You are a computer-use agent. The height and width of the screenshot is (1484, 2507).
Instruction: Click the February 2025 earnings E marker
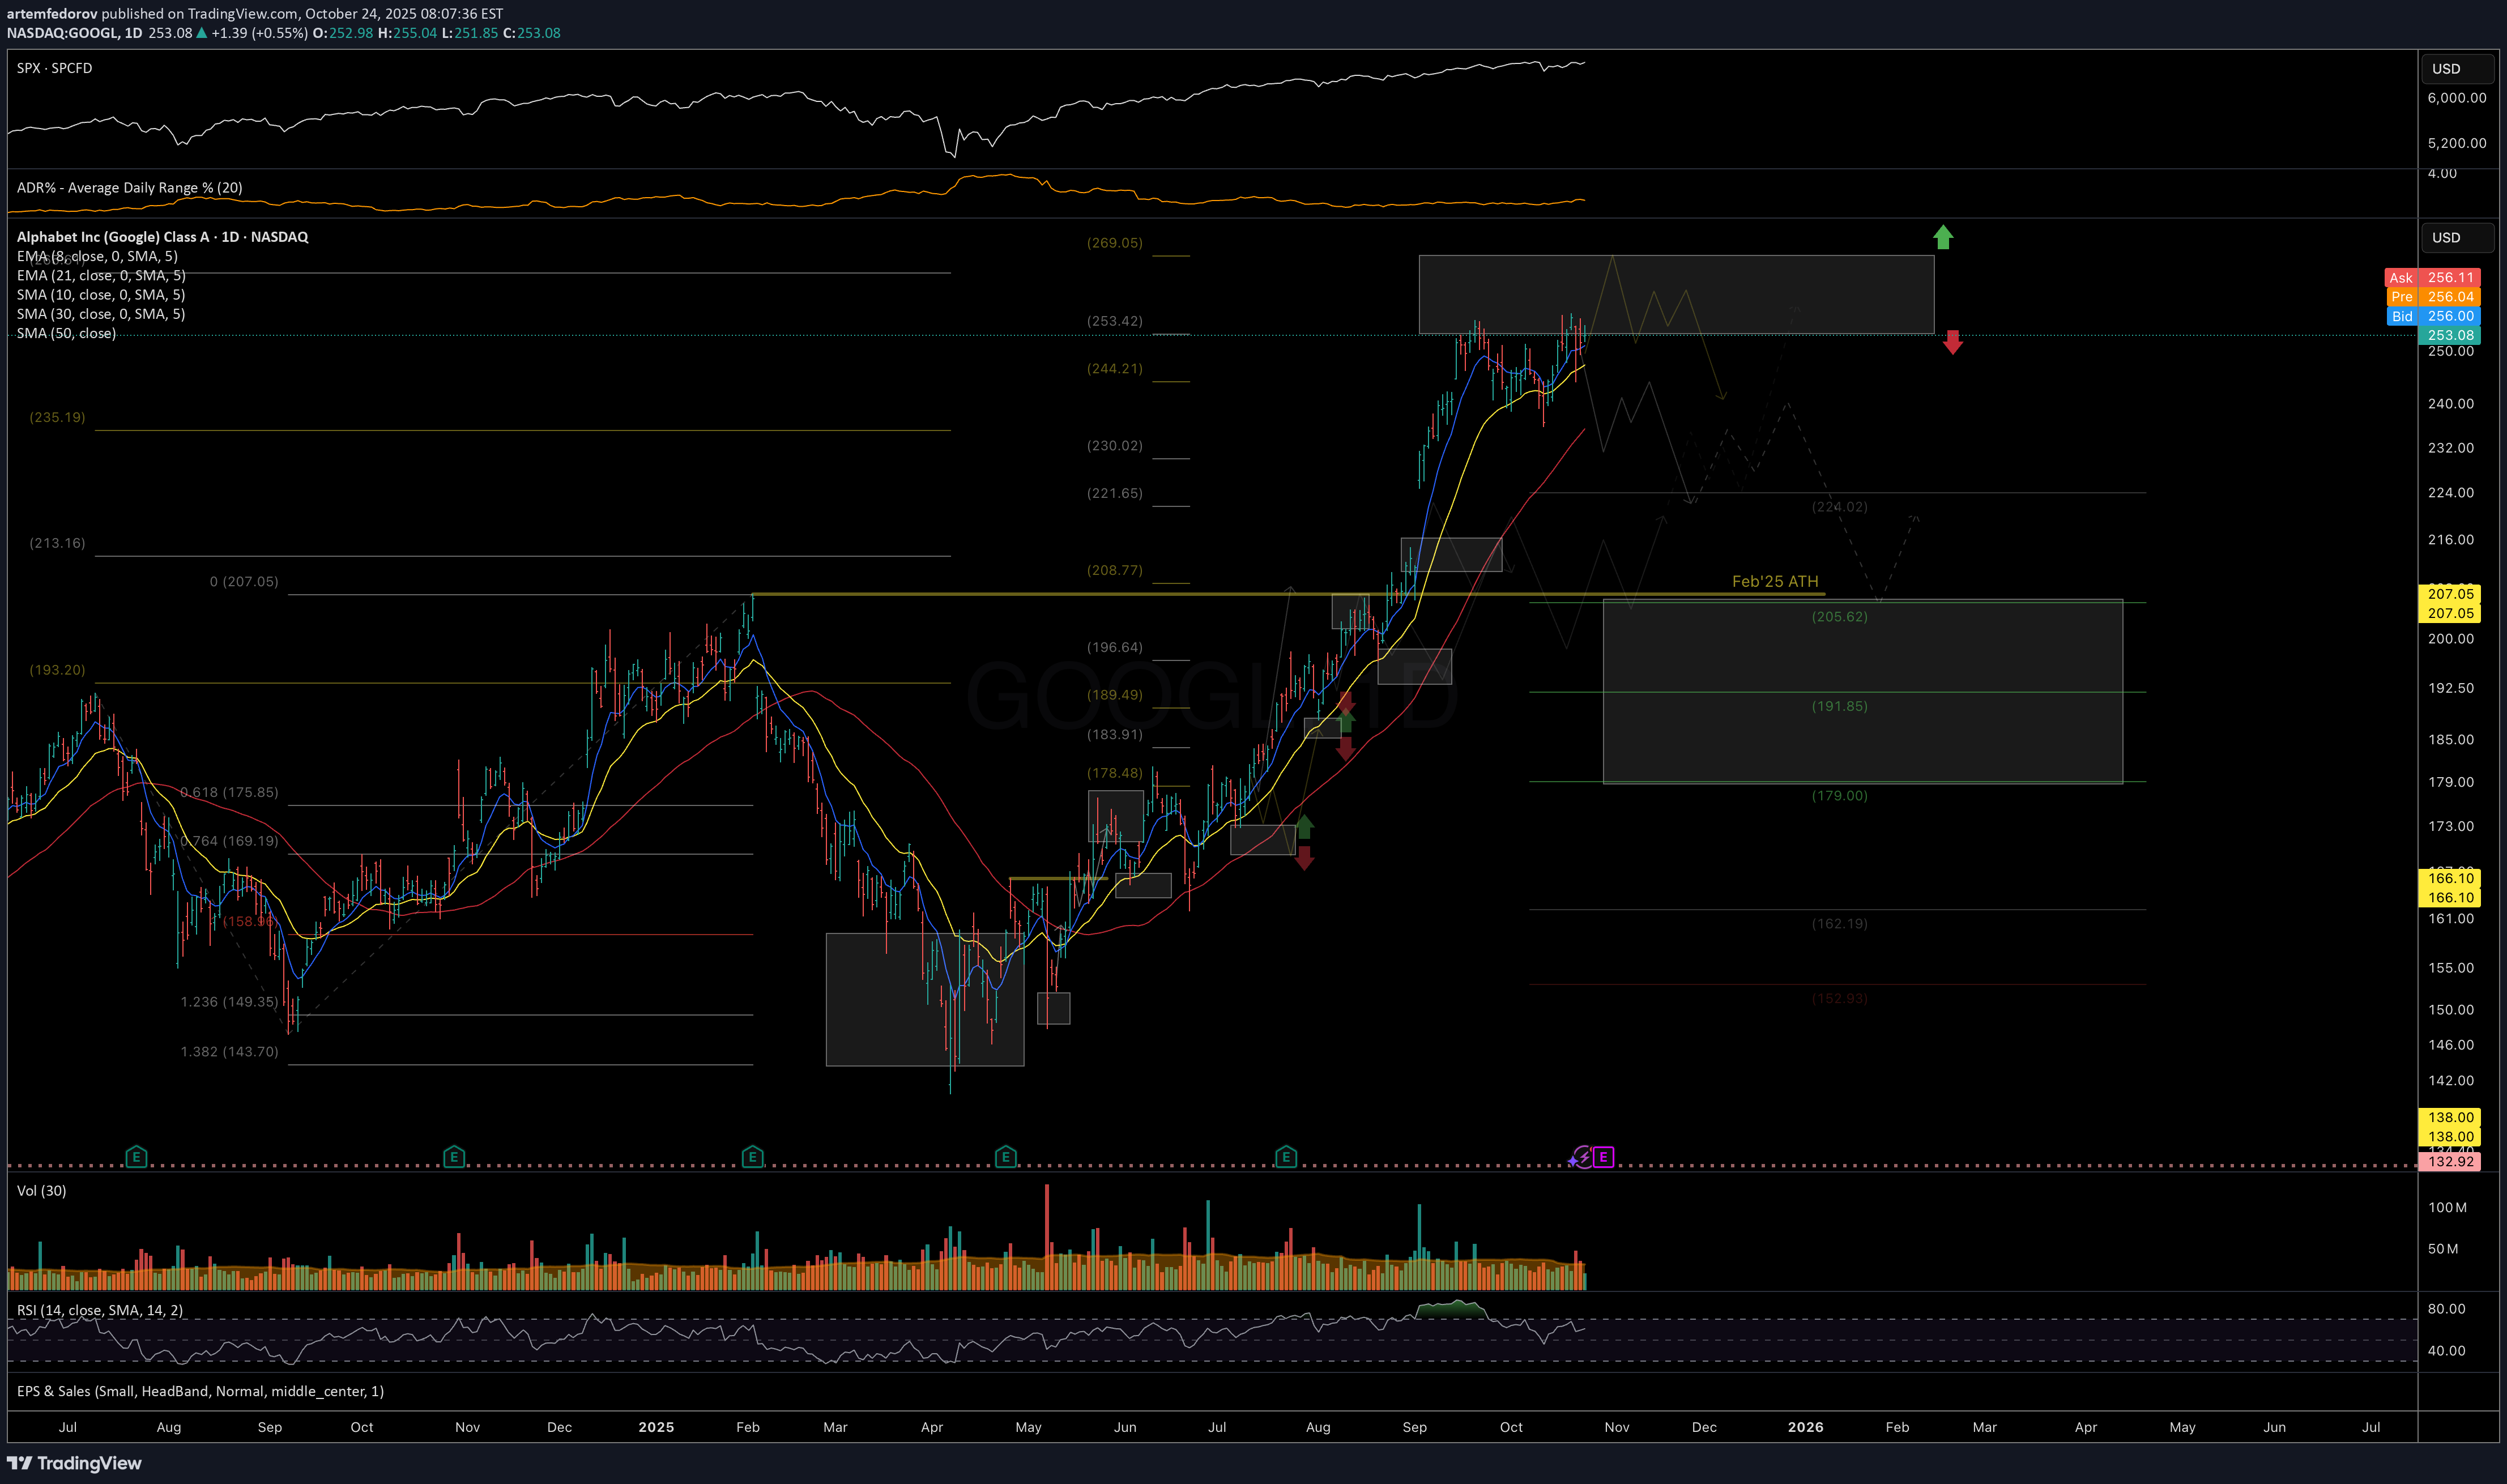pyautogui.click(x=752, y=1157)
